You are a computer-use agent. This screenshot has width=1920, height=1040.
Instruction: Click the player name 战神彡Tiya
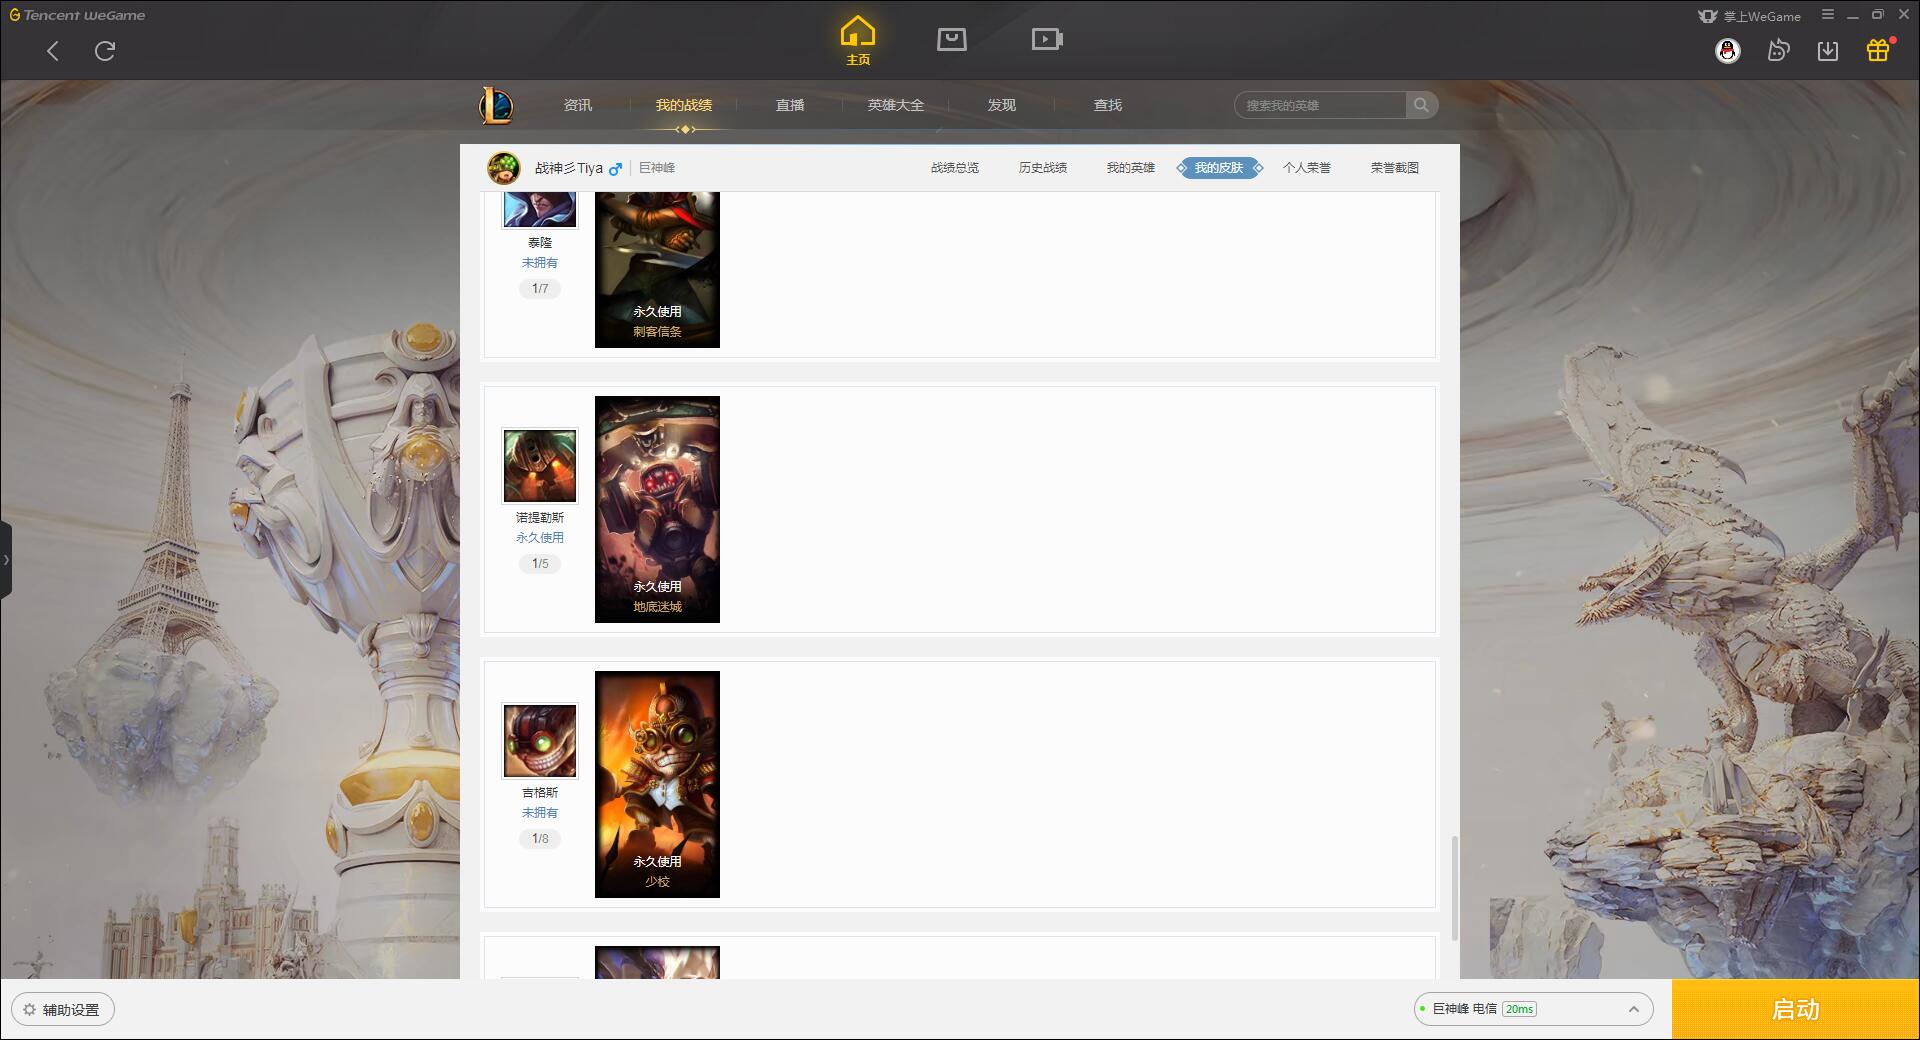tap(569, 168)
